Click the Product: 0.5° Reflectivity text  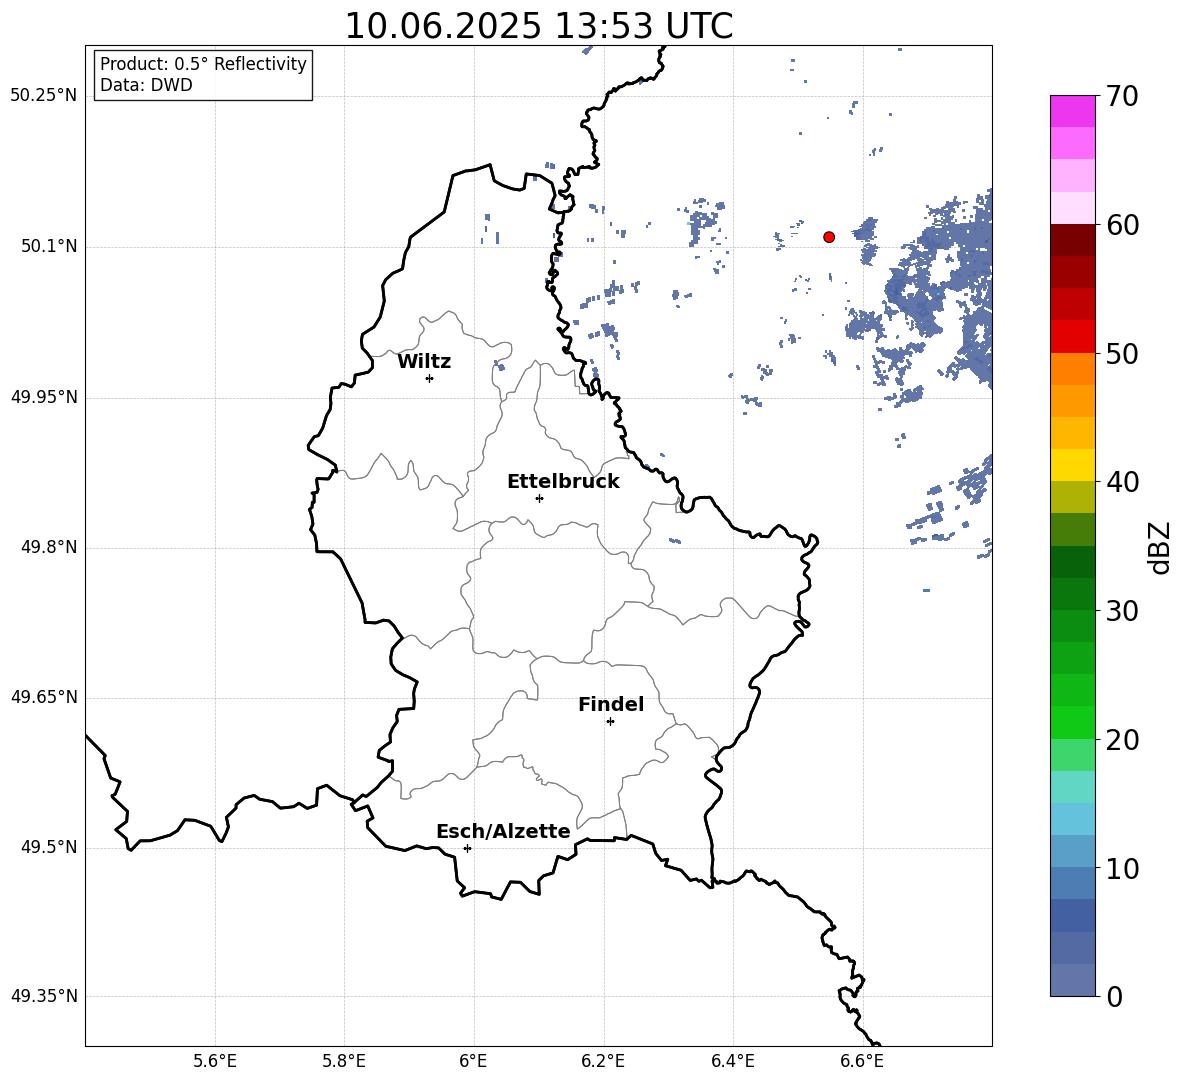(x=203, y=64)
